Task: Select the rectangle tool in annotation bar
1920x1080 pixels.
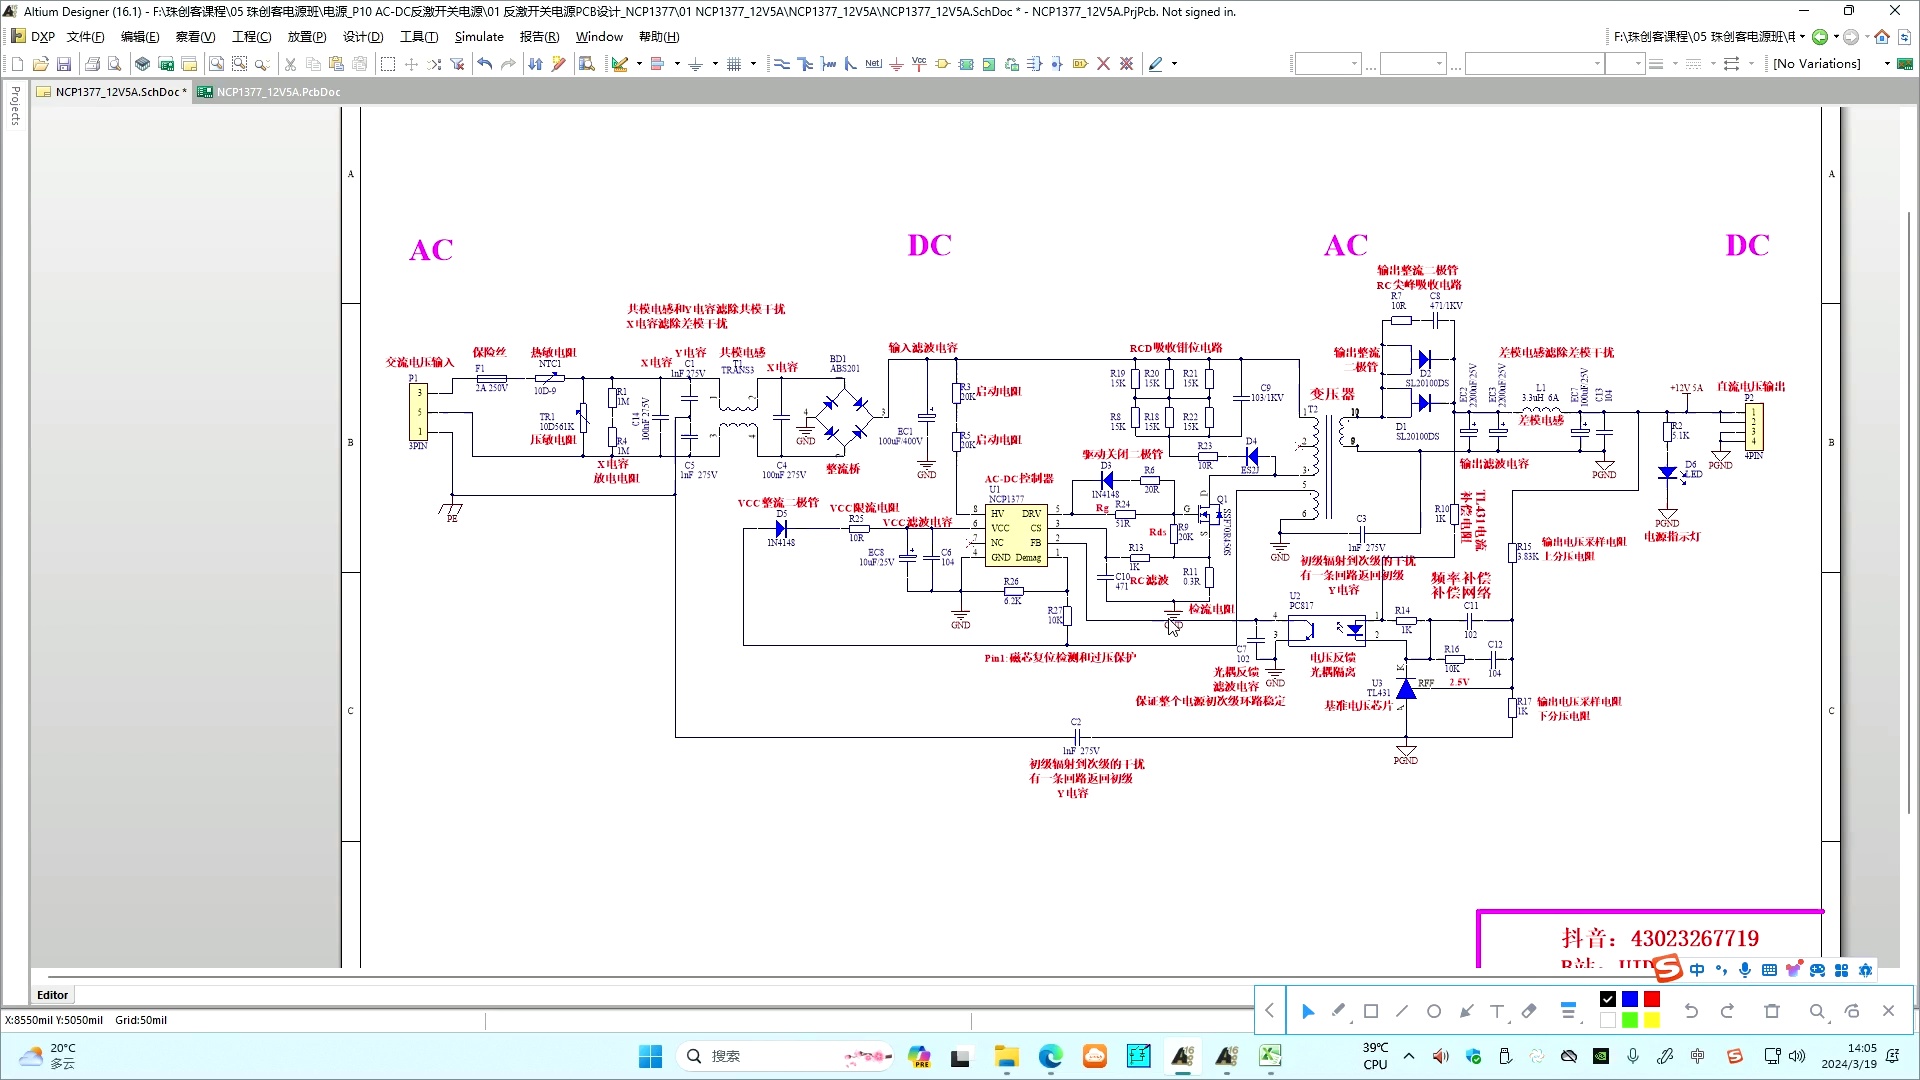Action: [x=1371, y=1011]
